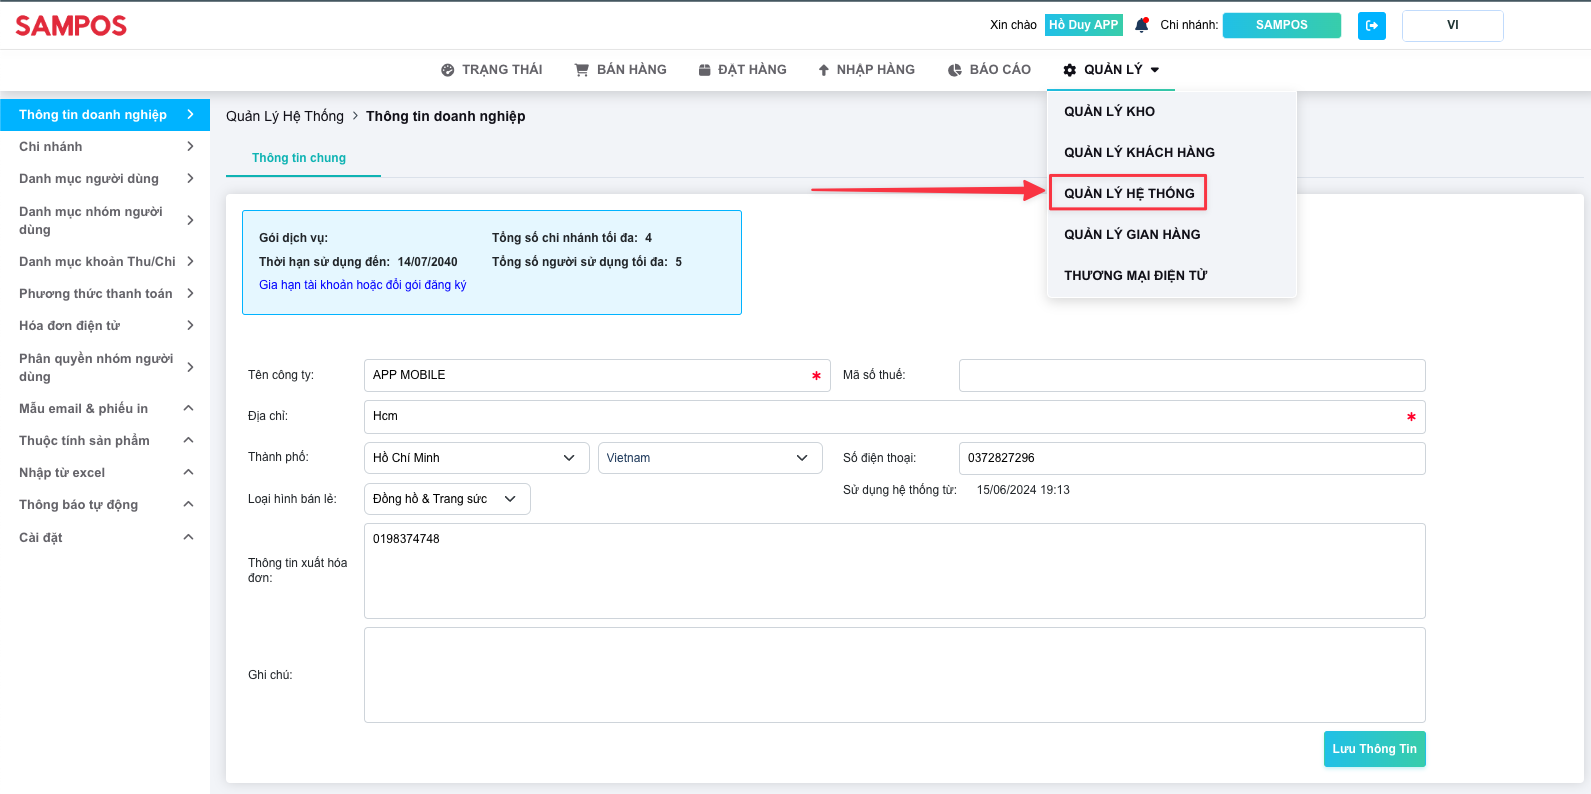Open the BÁO CÁO menu
This screenshot has width=1591, height=794.
[990, 70]
